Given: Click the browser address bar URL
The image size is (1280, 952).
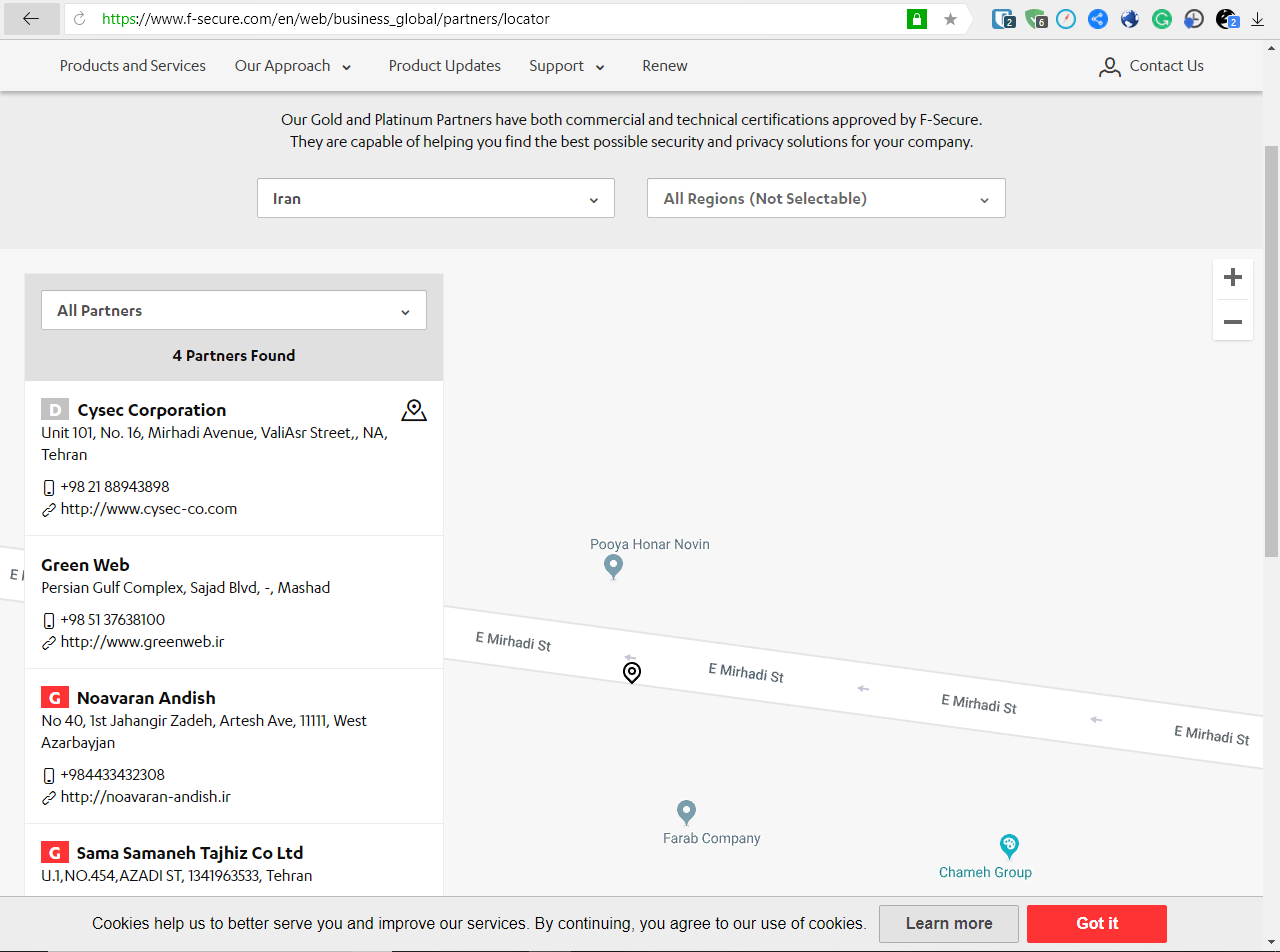Looking at the screenshot, I should (326, 19).
